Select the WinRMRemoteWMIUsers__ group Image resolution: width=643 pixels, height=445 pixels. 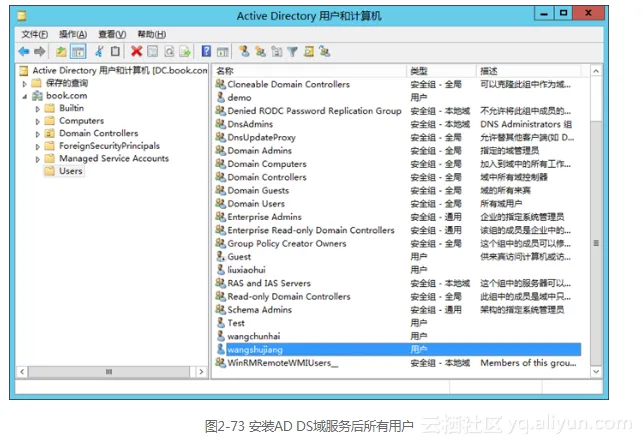click(x=398, y=363)
